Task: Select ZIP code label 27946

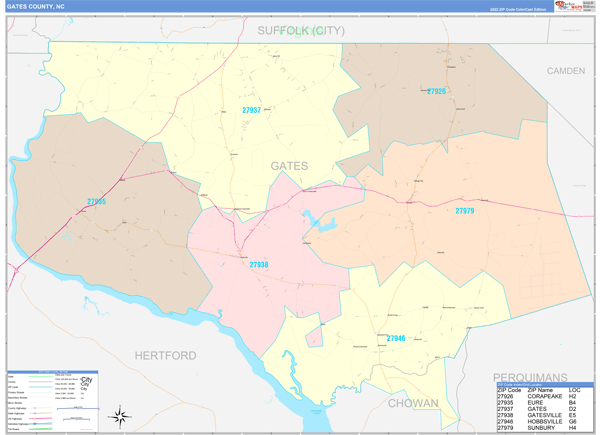Action: tap(396, 338)
